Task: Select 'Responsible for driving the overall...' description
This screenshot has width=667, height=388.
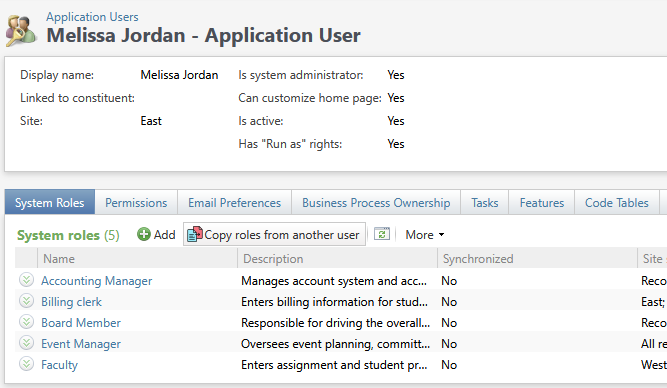Action: (x=335, y=322)
